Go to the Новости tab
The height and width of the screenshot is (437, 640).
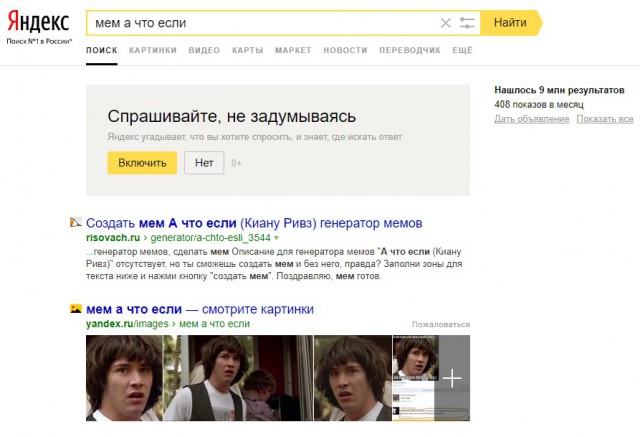tap(345, 49)
